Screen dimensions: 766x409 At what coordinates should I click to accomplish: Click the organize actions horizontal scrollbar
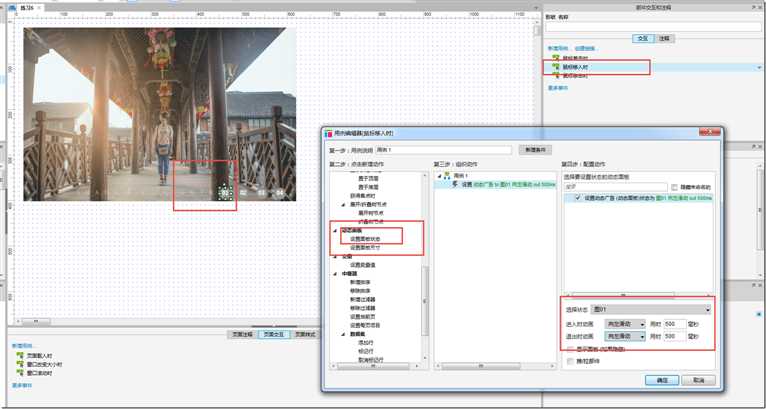point(481,366)
